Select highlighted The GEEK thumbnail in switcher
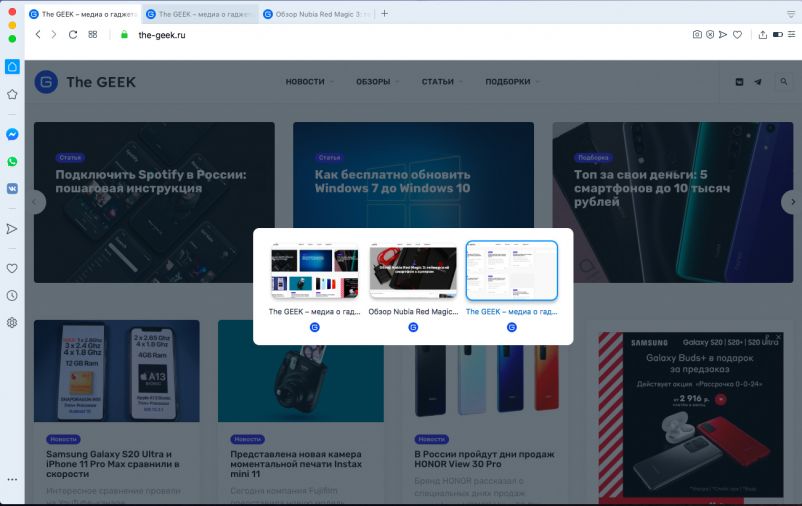 pos(511,270)
